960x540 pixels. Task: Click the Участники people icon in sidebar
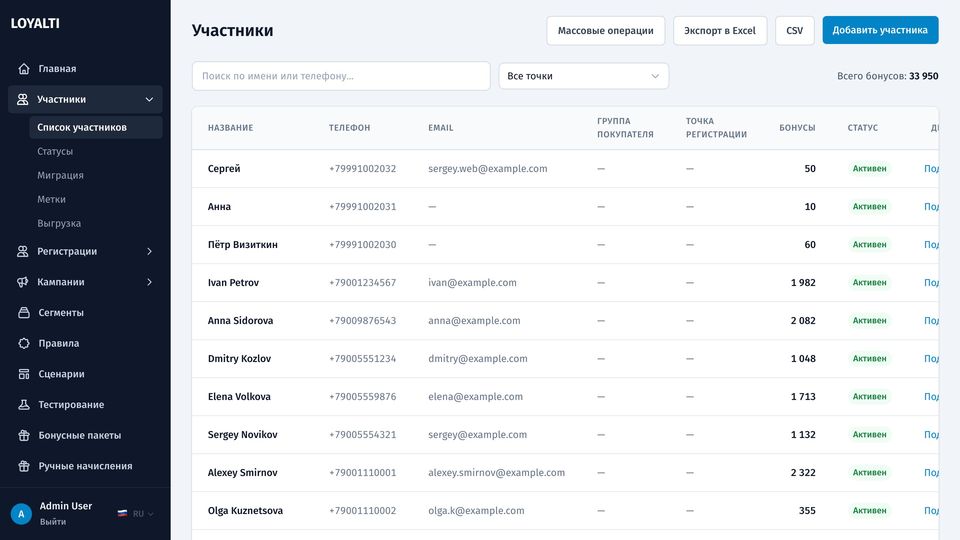(23, 99)
